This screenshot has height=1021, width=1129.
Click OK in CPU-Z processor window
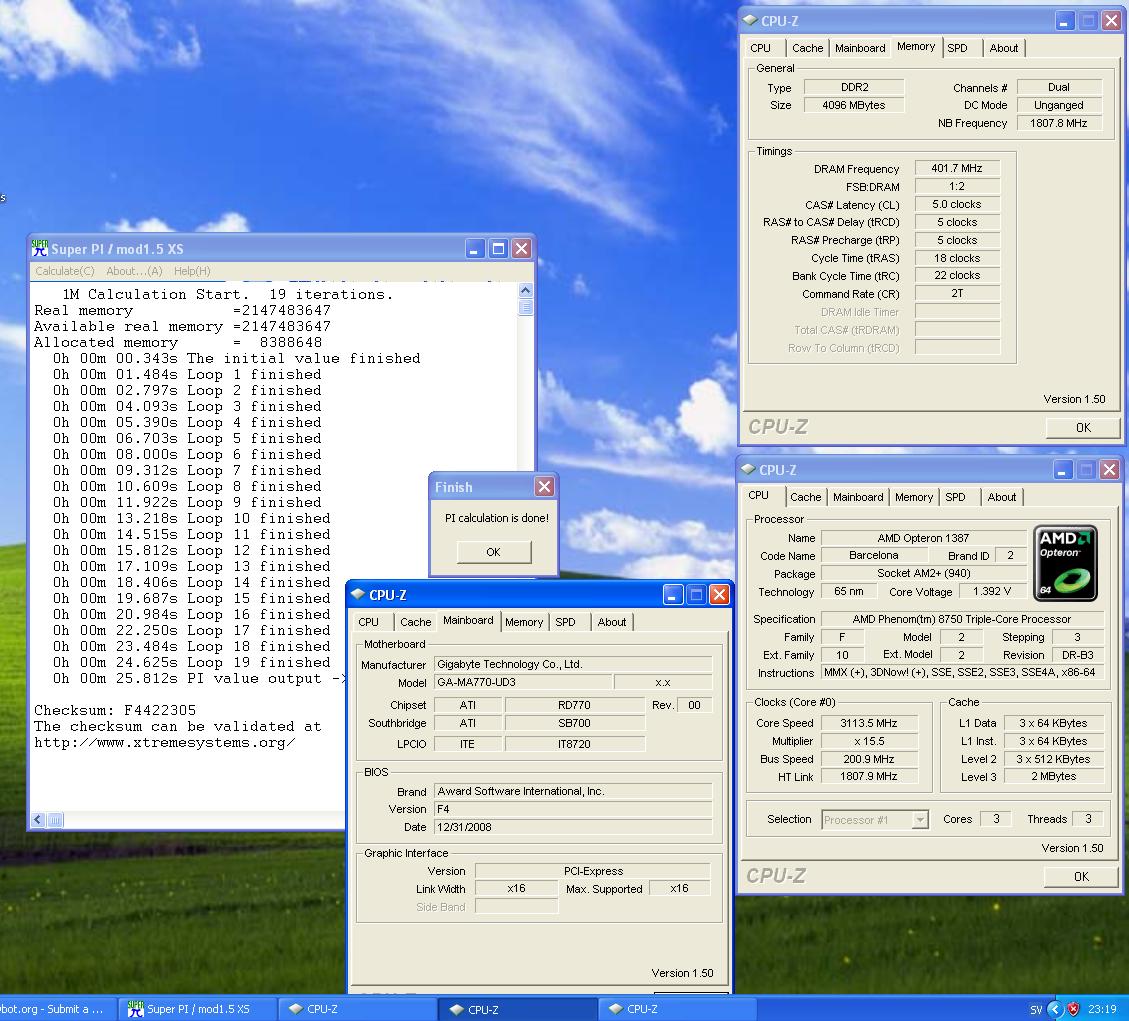click(1080, 876)
